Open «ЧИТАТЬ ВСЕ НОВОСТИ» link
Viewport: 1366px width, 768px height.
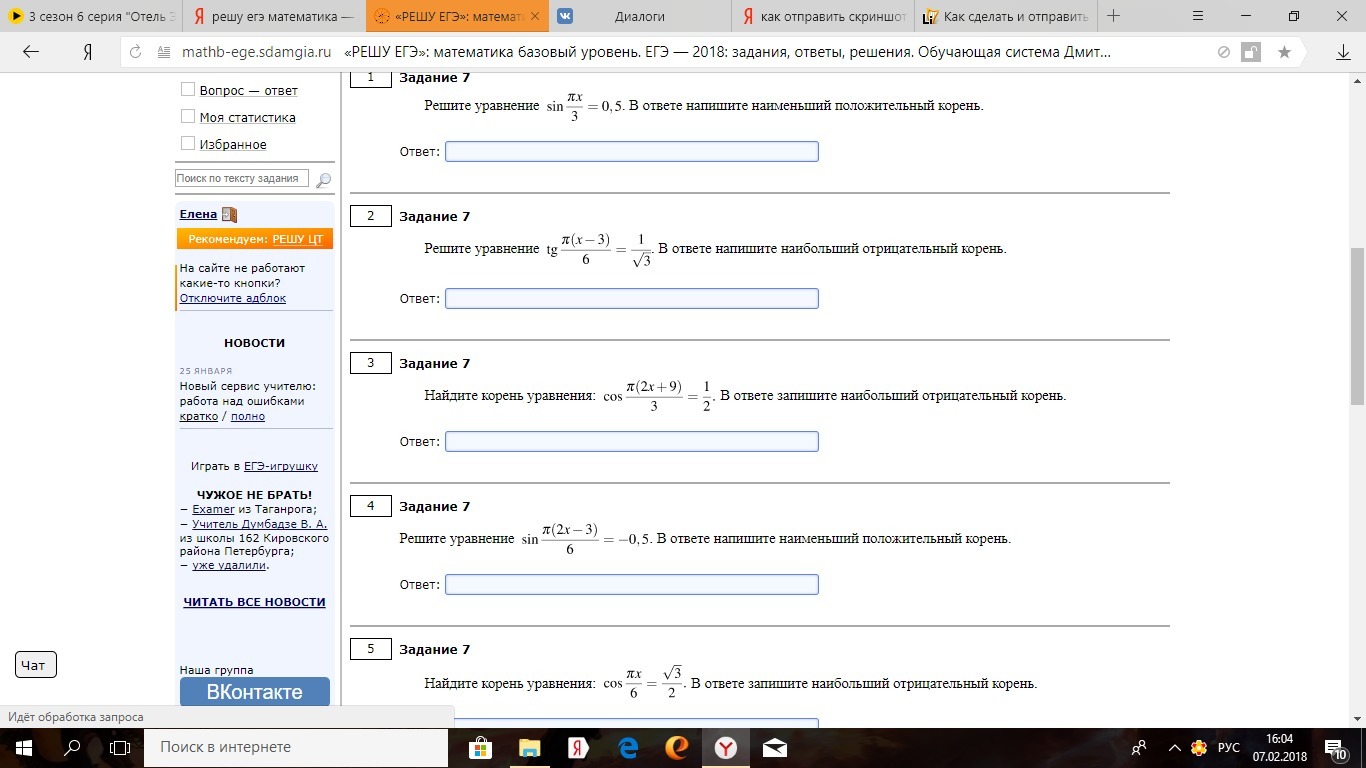click(x=254, y=602)
